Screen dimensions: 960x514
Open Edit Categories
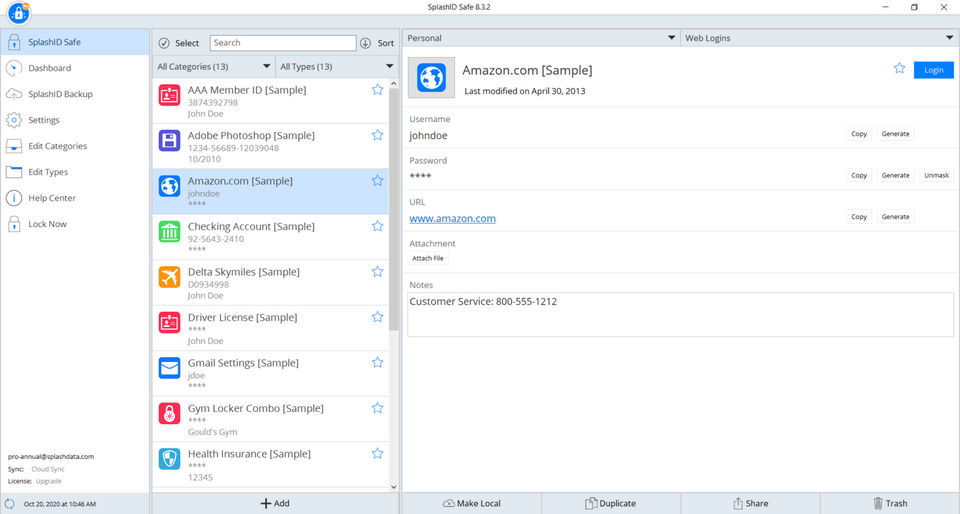75,146
